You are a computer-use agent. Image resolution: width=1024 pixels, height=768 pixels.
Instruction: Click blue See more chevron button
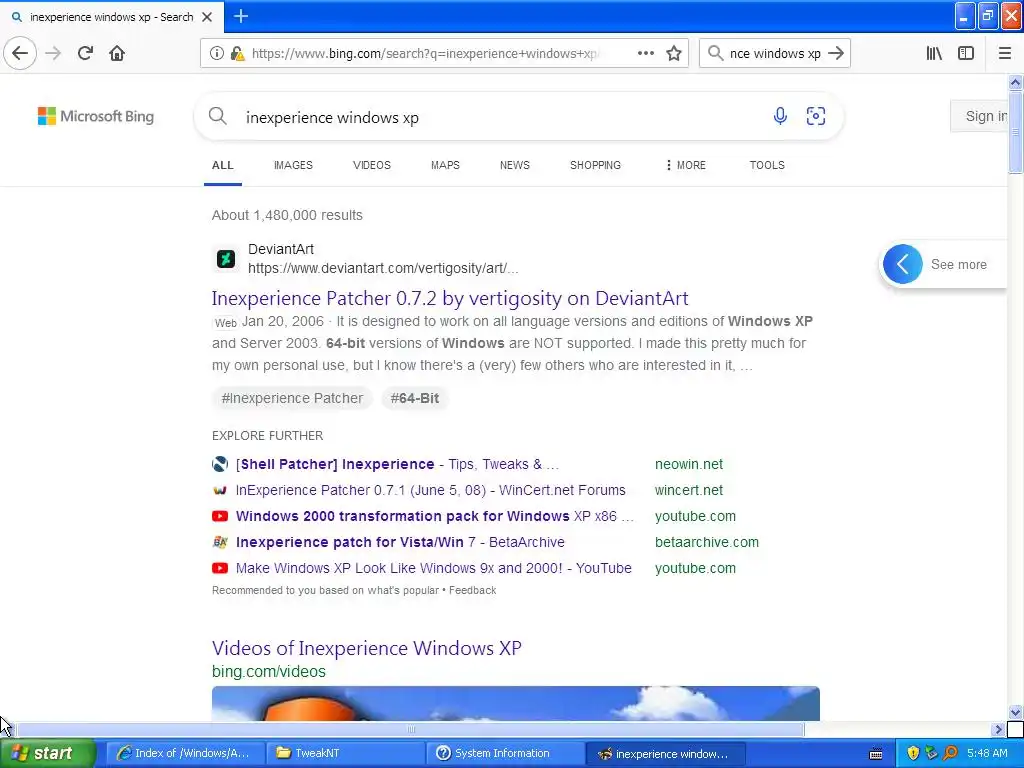903,264
